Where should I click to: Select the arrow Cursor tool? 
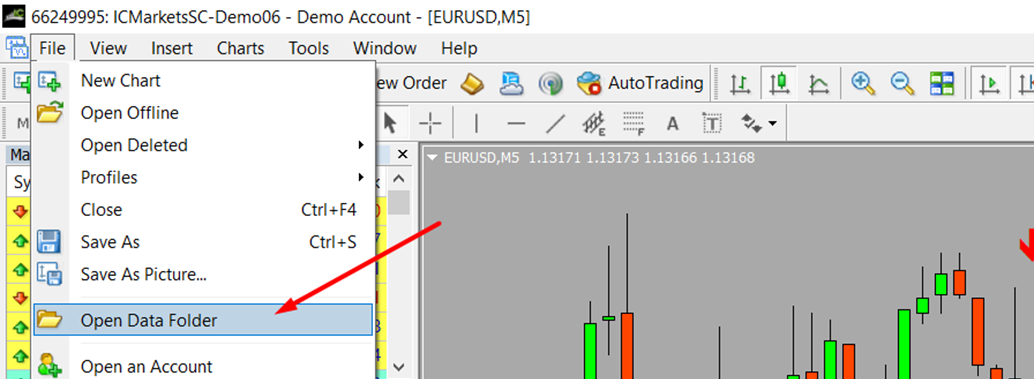(390, 123)
